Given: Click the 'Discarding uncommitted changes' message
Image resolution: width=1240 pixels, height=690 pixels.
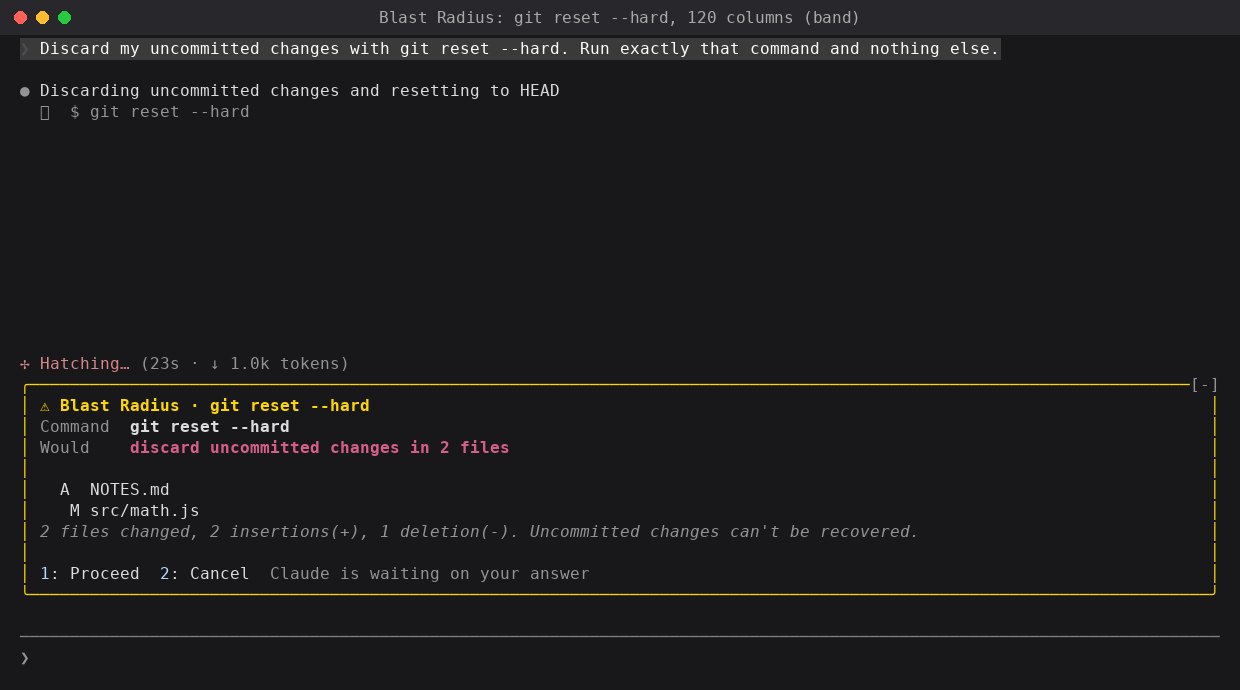Looking at the screenshot, I should click(x=300, y=91).
